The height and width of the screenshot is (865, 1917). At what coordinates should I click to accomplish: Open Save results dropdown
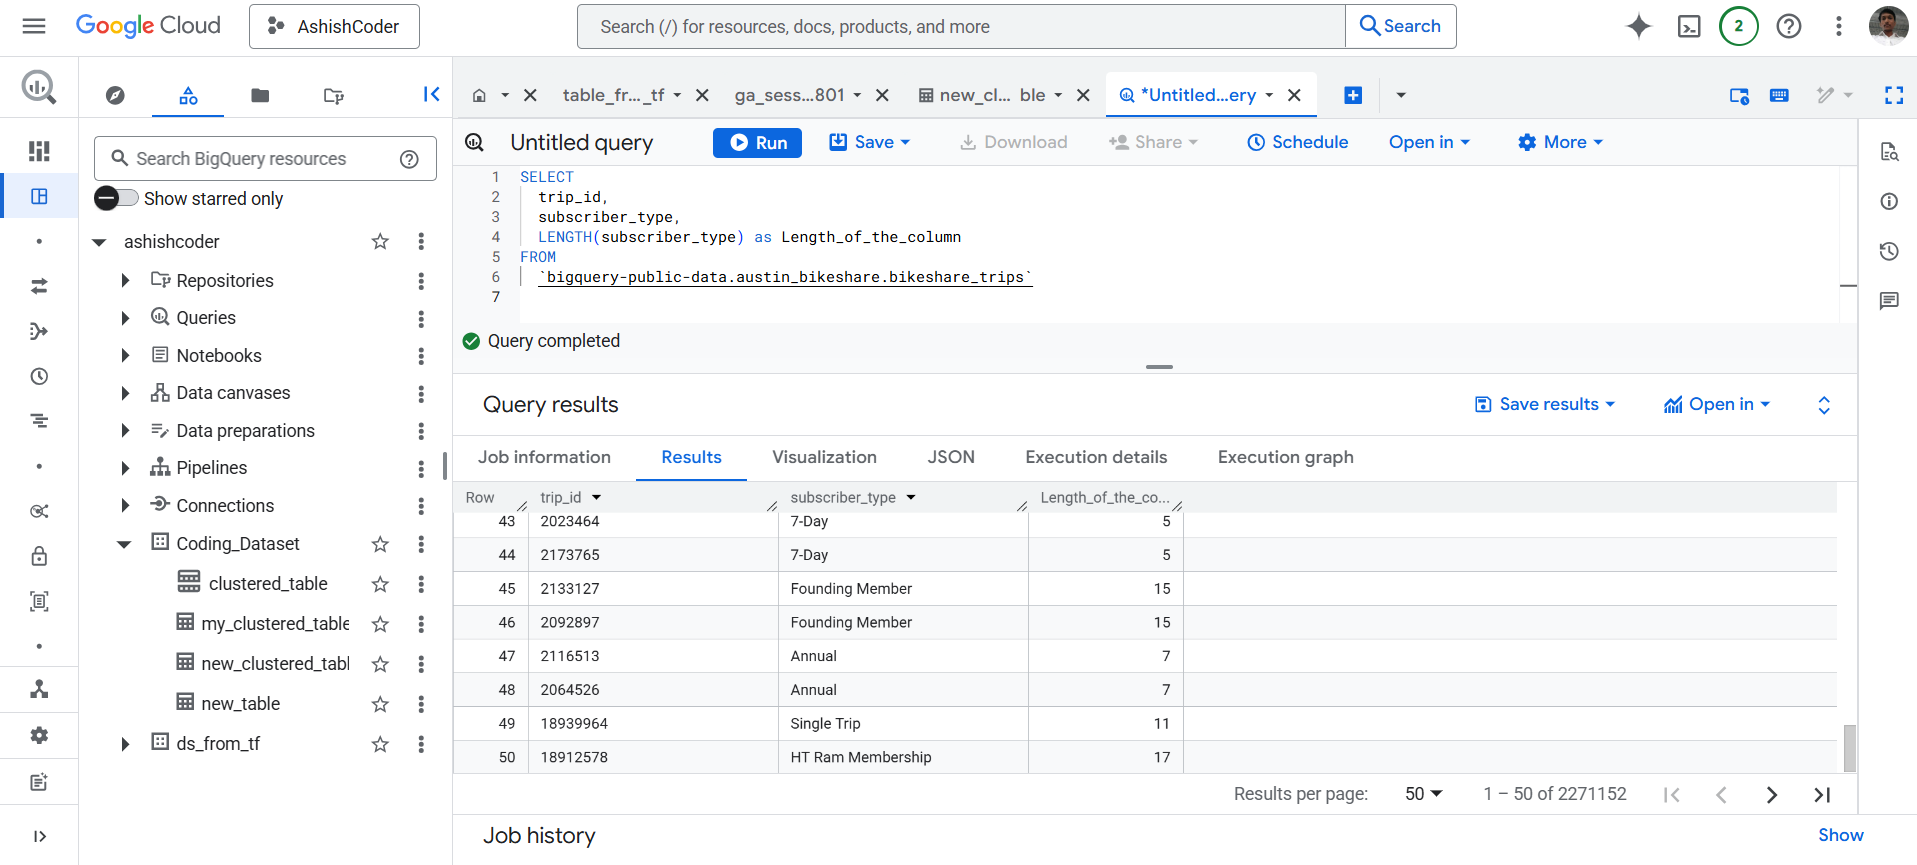(x=1545, y=404)
